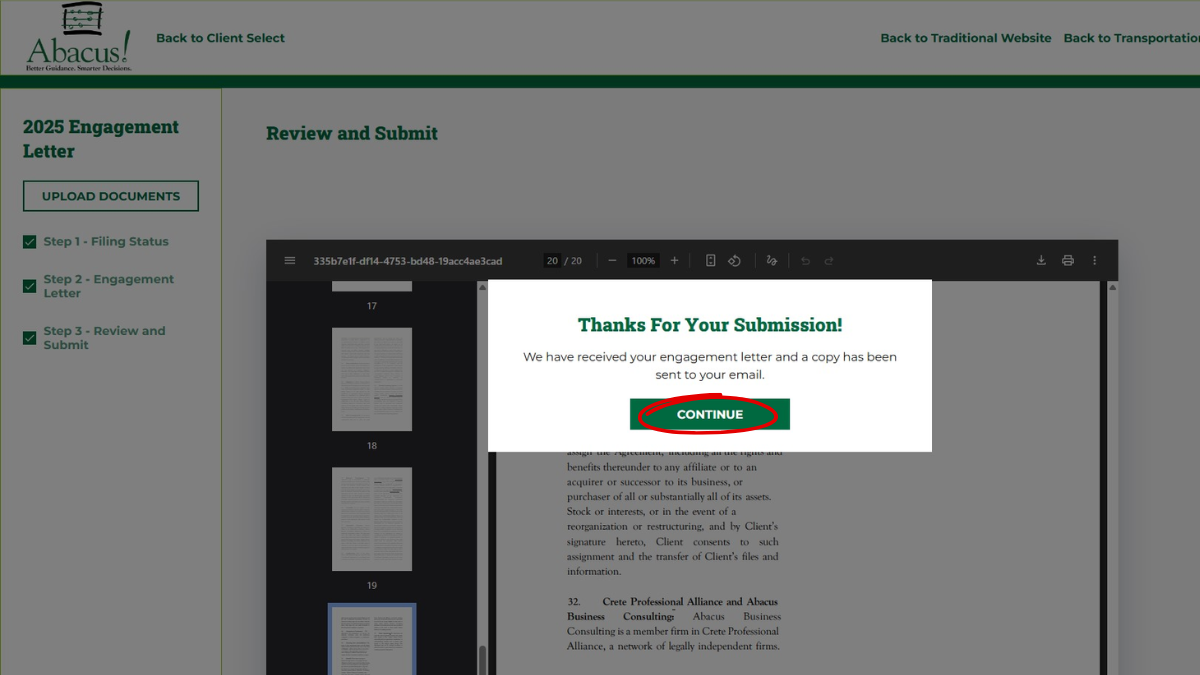Toggle the PDF sidebar hamburger menu
The width and height of the screenshot is (1200, 675).
point(290,261)
